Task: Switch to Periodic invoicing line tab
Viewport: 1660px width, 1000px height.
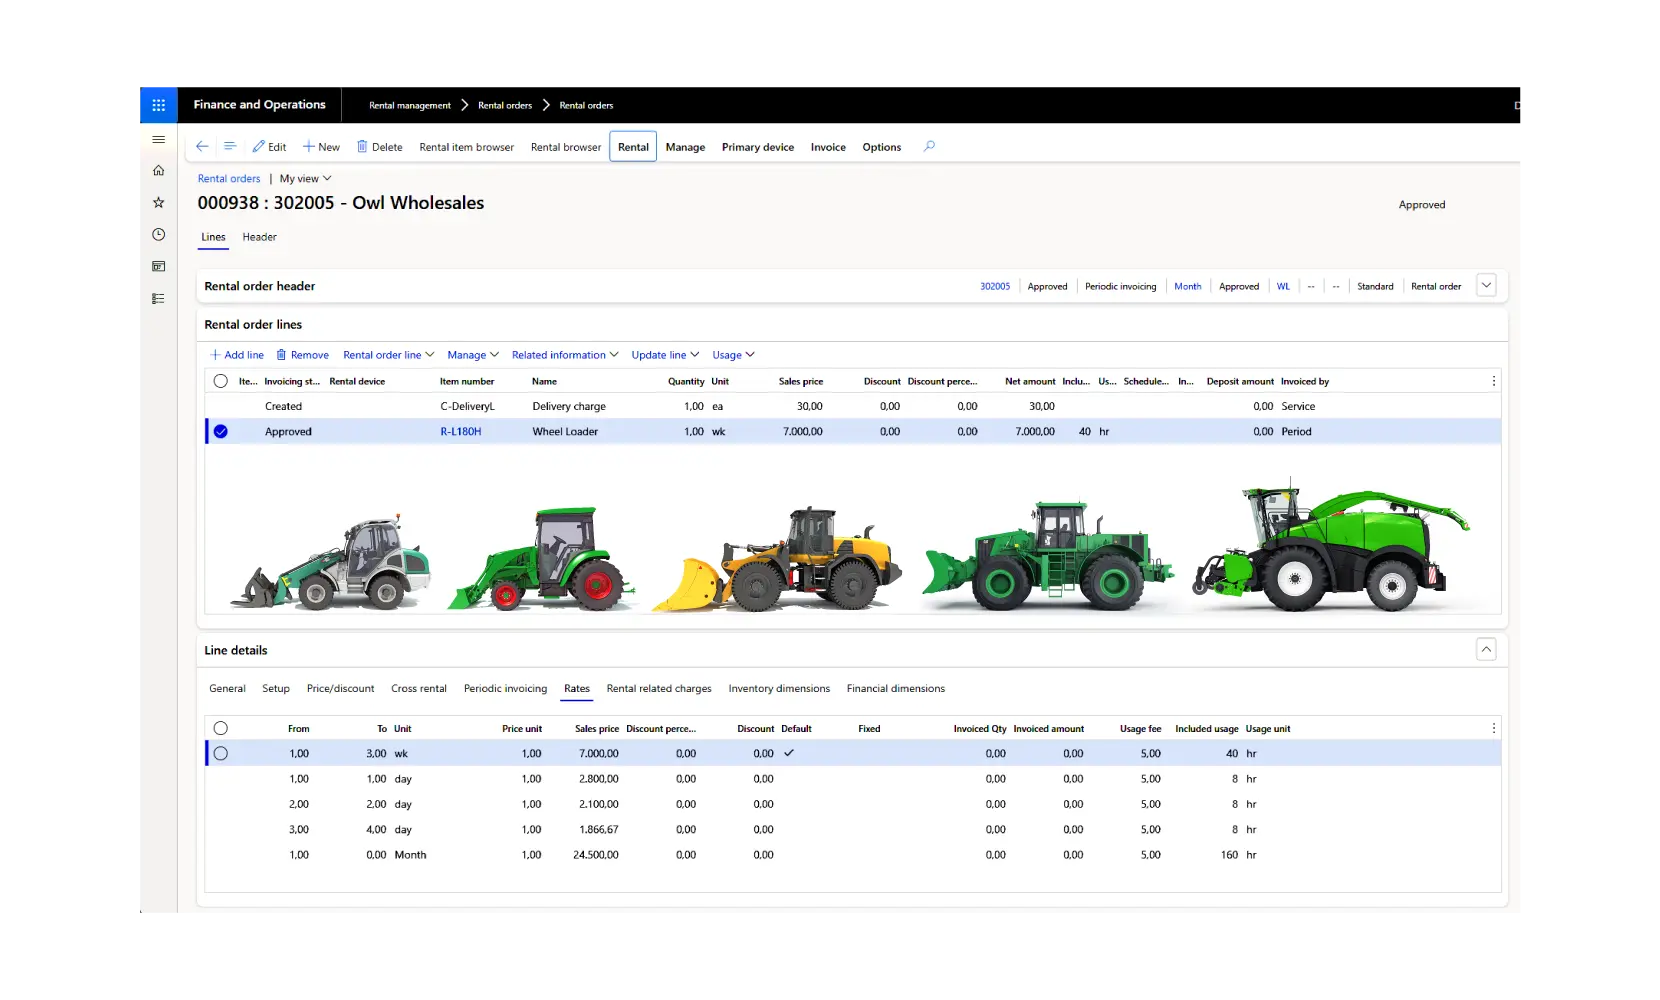Action: tap(505, 689)
